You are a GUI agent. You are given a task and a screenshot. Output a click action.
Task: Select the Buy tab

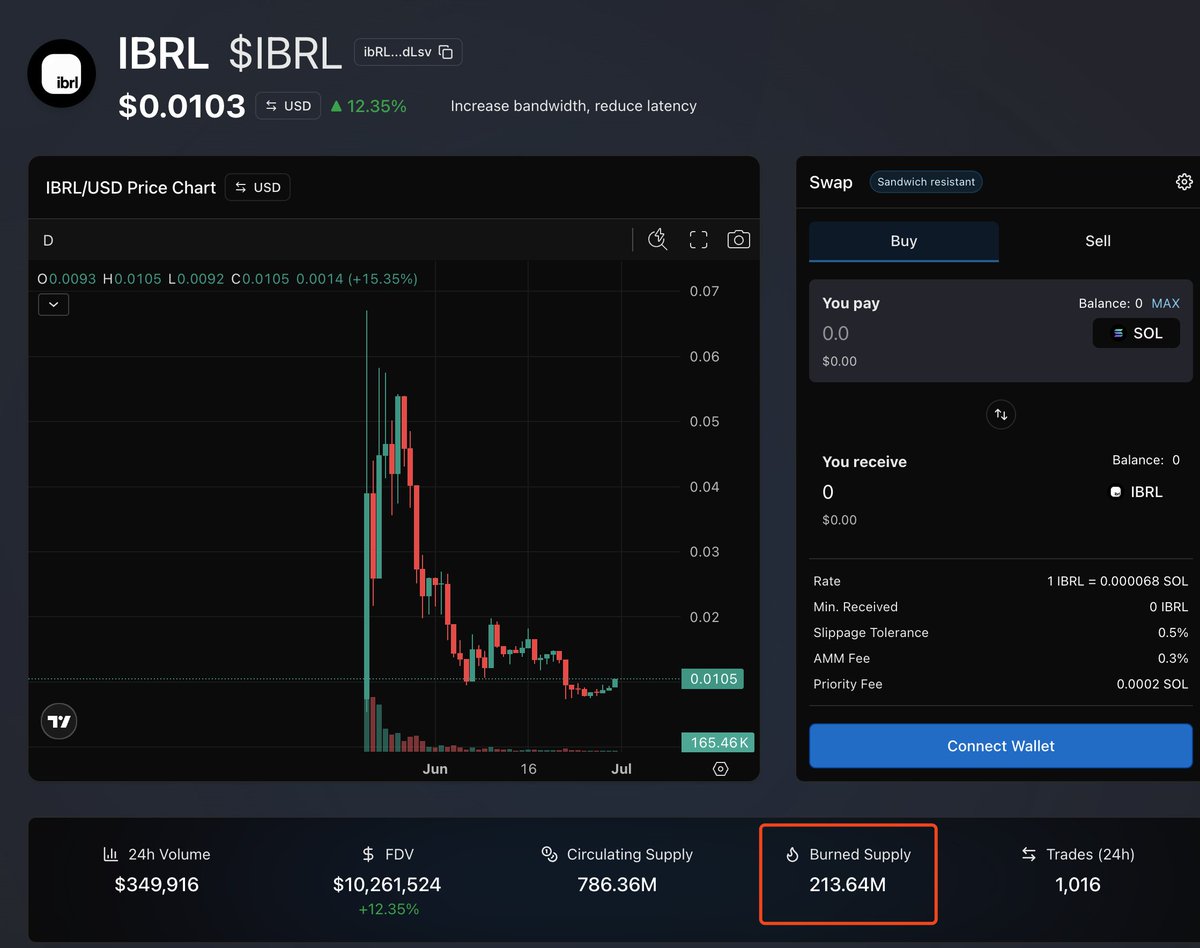904,241
